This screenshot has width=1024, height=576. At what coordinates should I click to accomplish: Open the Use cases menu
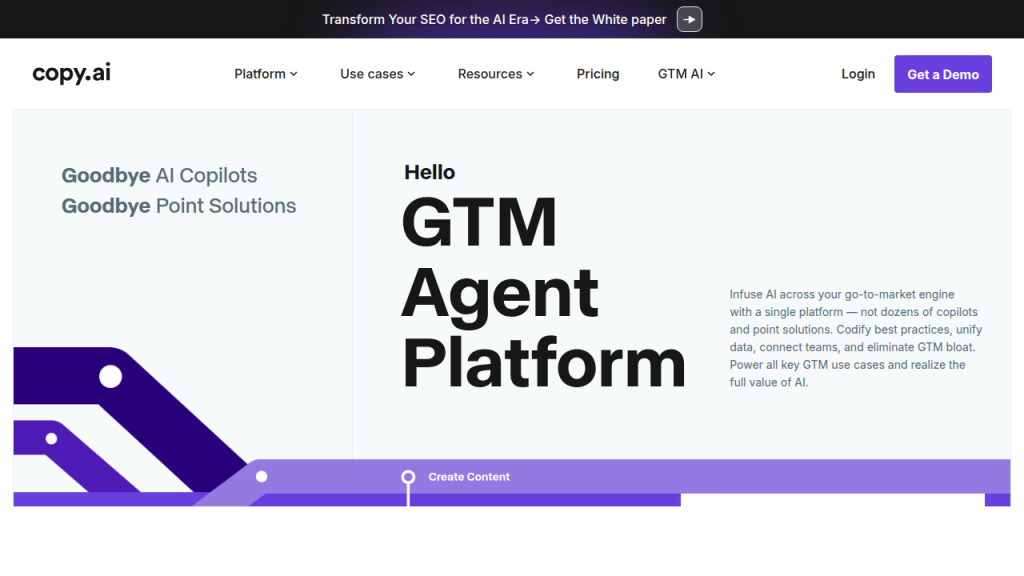tap(377, 74)
